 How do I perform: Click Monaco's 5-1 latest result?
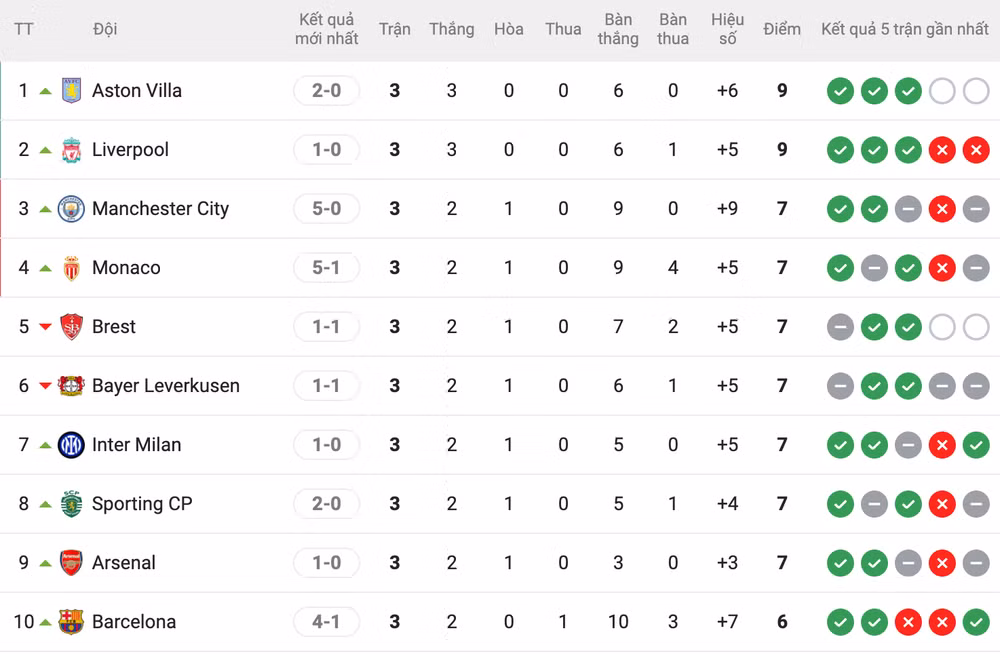click(x=326, y=267)
